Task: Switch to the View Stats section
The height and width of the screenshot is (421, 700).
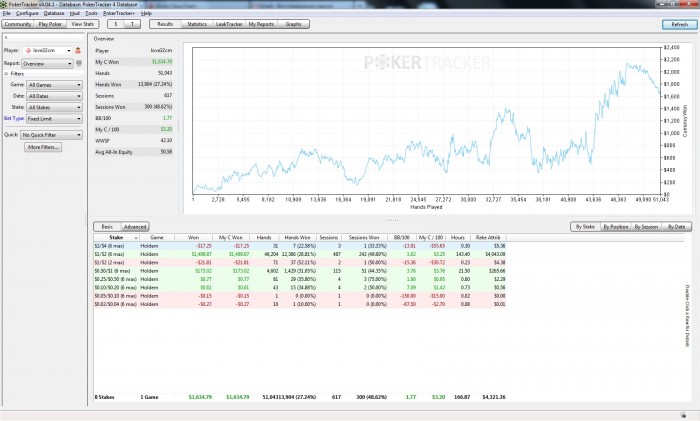Action: [x=83, y=24]
